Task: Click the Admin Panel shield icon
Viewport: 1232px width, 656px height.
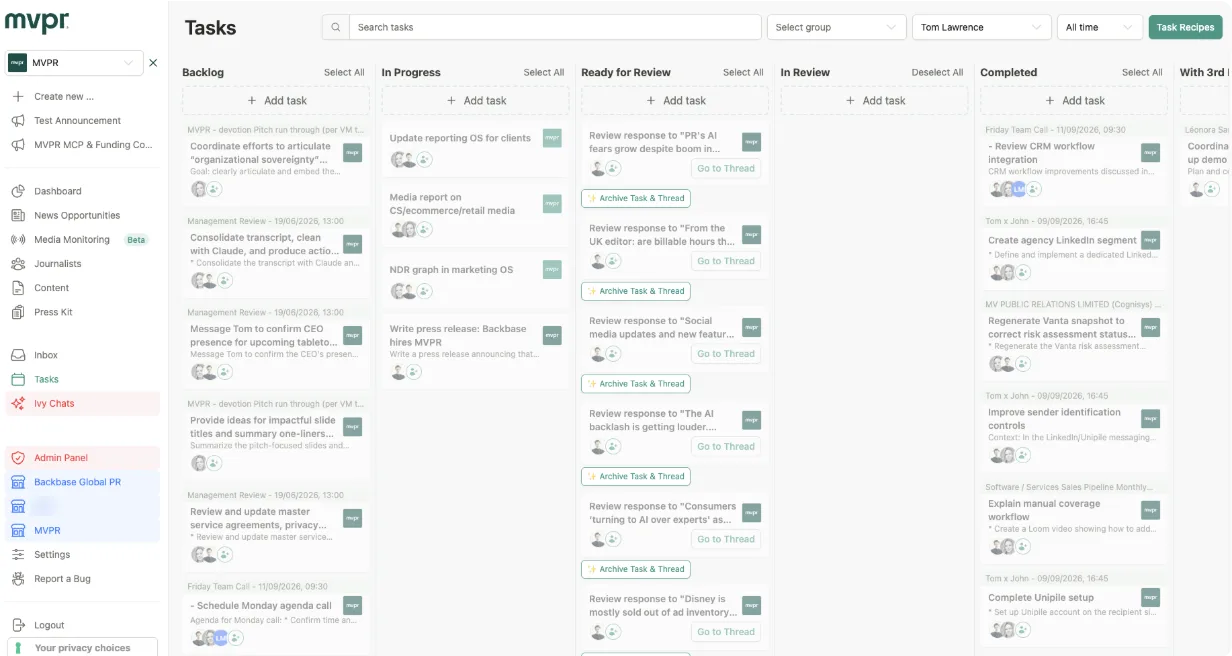Action: [x=17, y=458]
